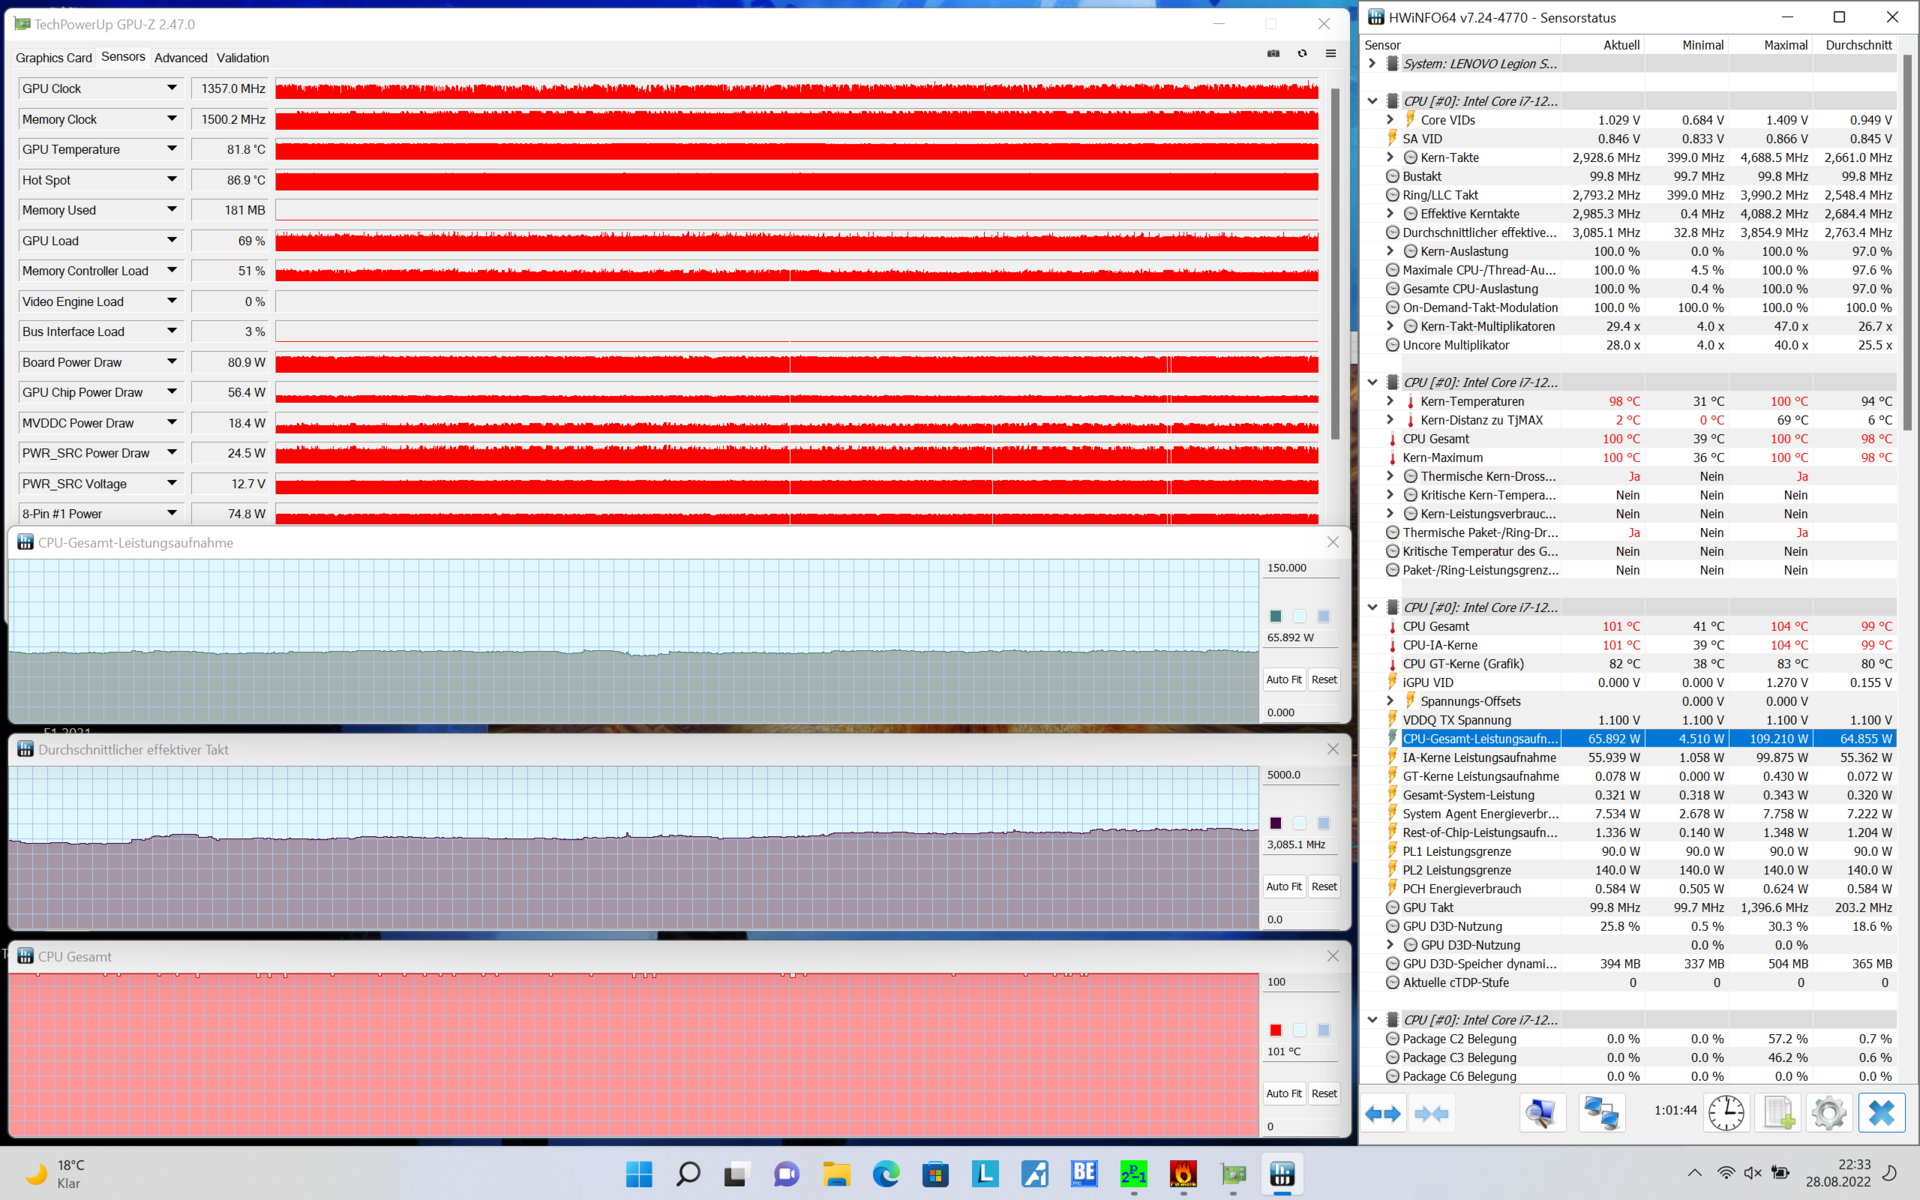
Task: Open the GPU-Z hamburger menu
Action: click(x=1331, y=54)
